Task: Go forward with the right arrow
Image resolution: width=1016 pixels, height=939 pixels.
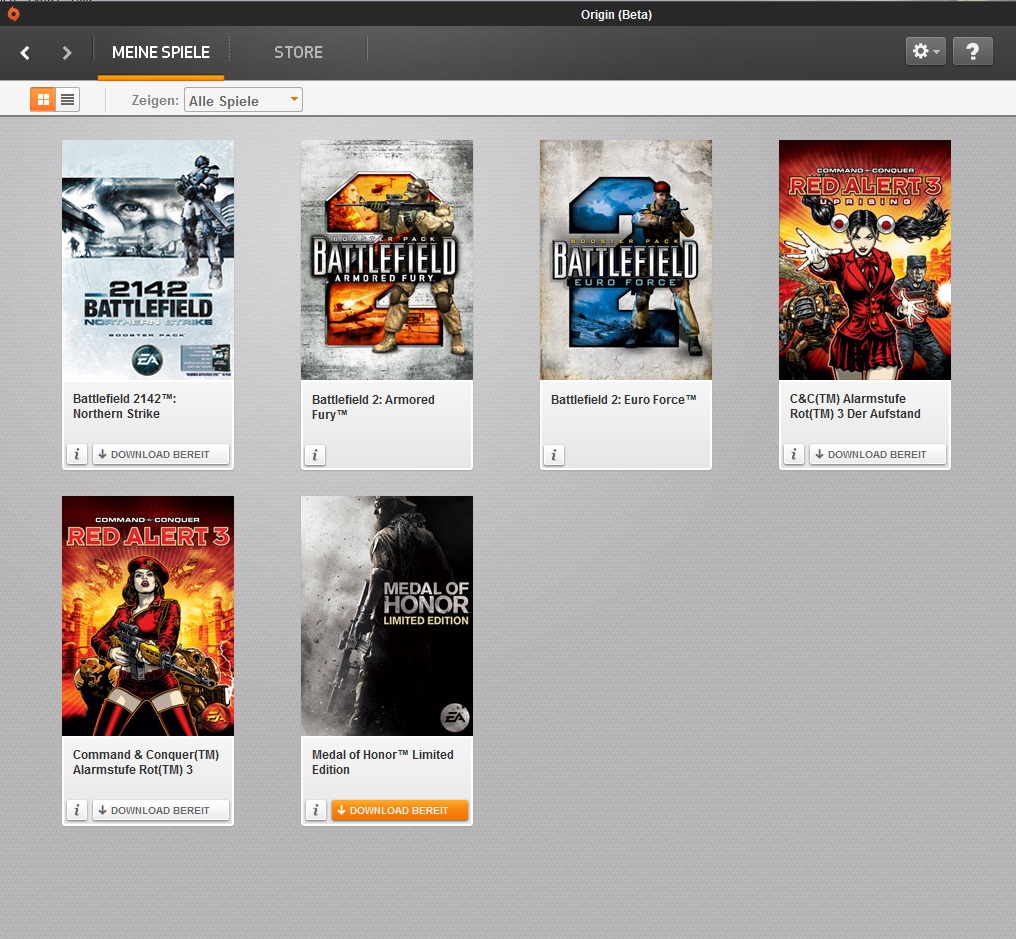Action: pyautogui.click(x=67, y=52)
